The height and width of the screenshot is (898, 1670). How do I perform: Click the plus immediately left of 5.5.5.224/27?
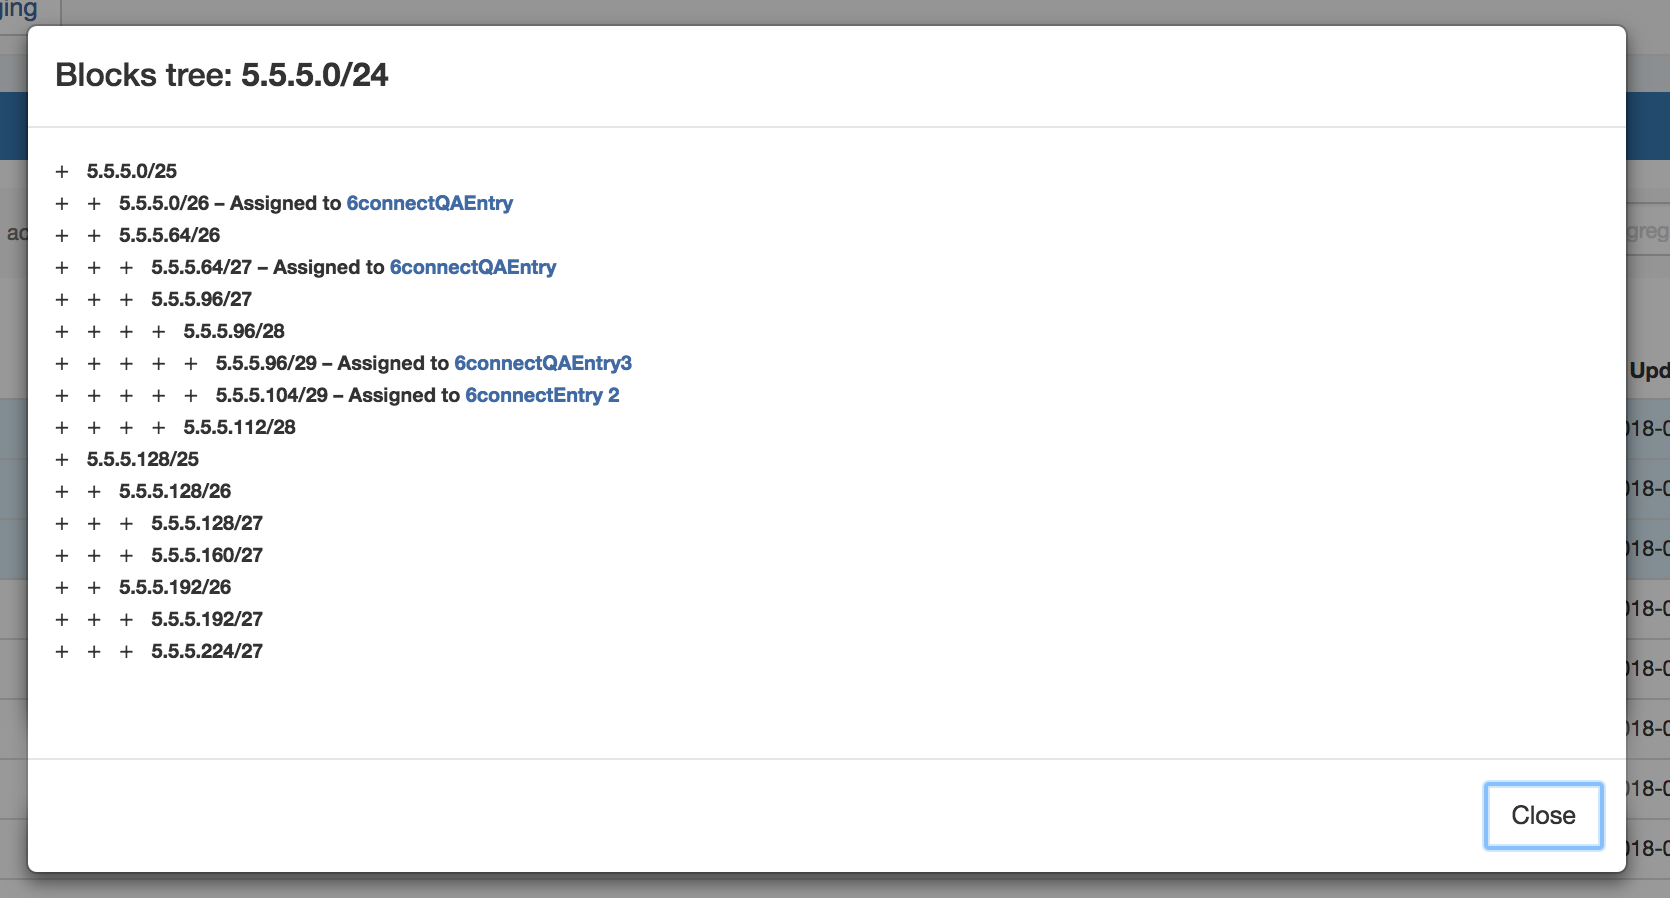(x=126, y=652)
